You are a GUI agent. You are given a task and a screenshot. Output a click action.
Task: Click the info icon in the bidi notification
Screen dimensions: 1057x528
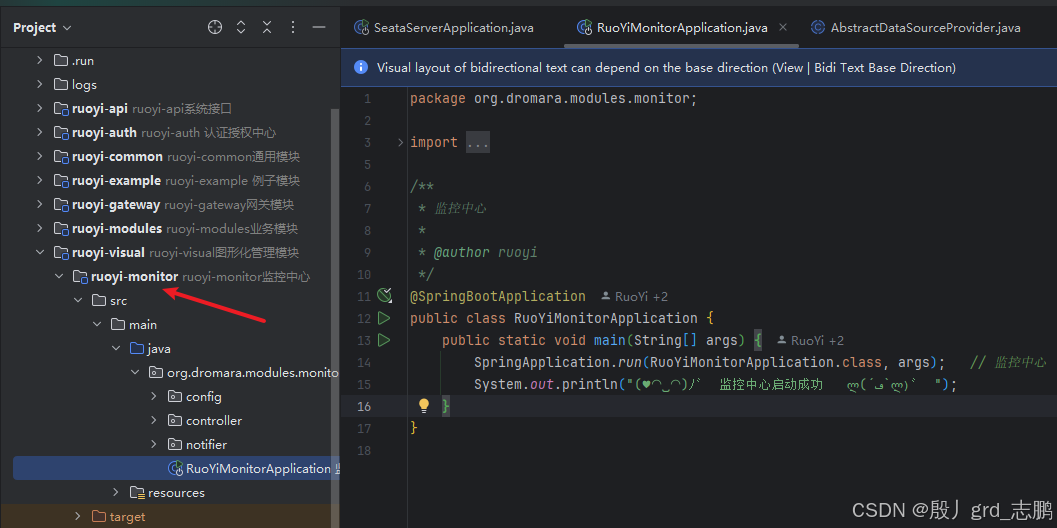point(361,67)
